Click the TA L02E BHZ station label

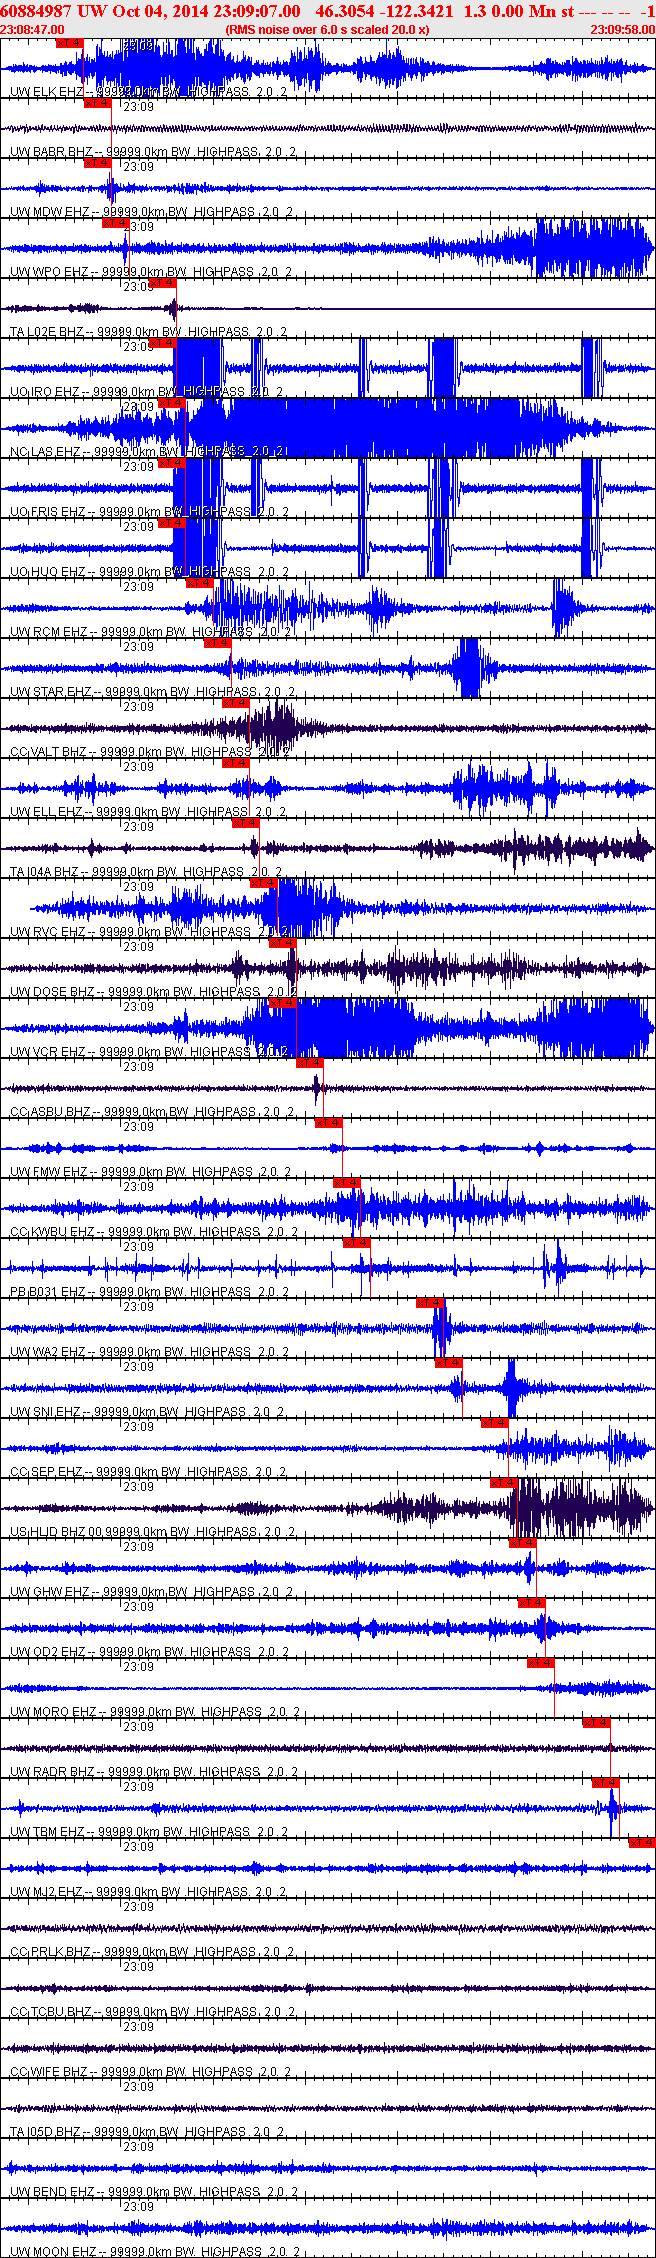[148, 332]
